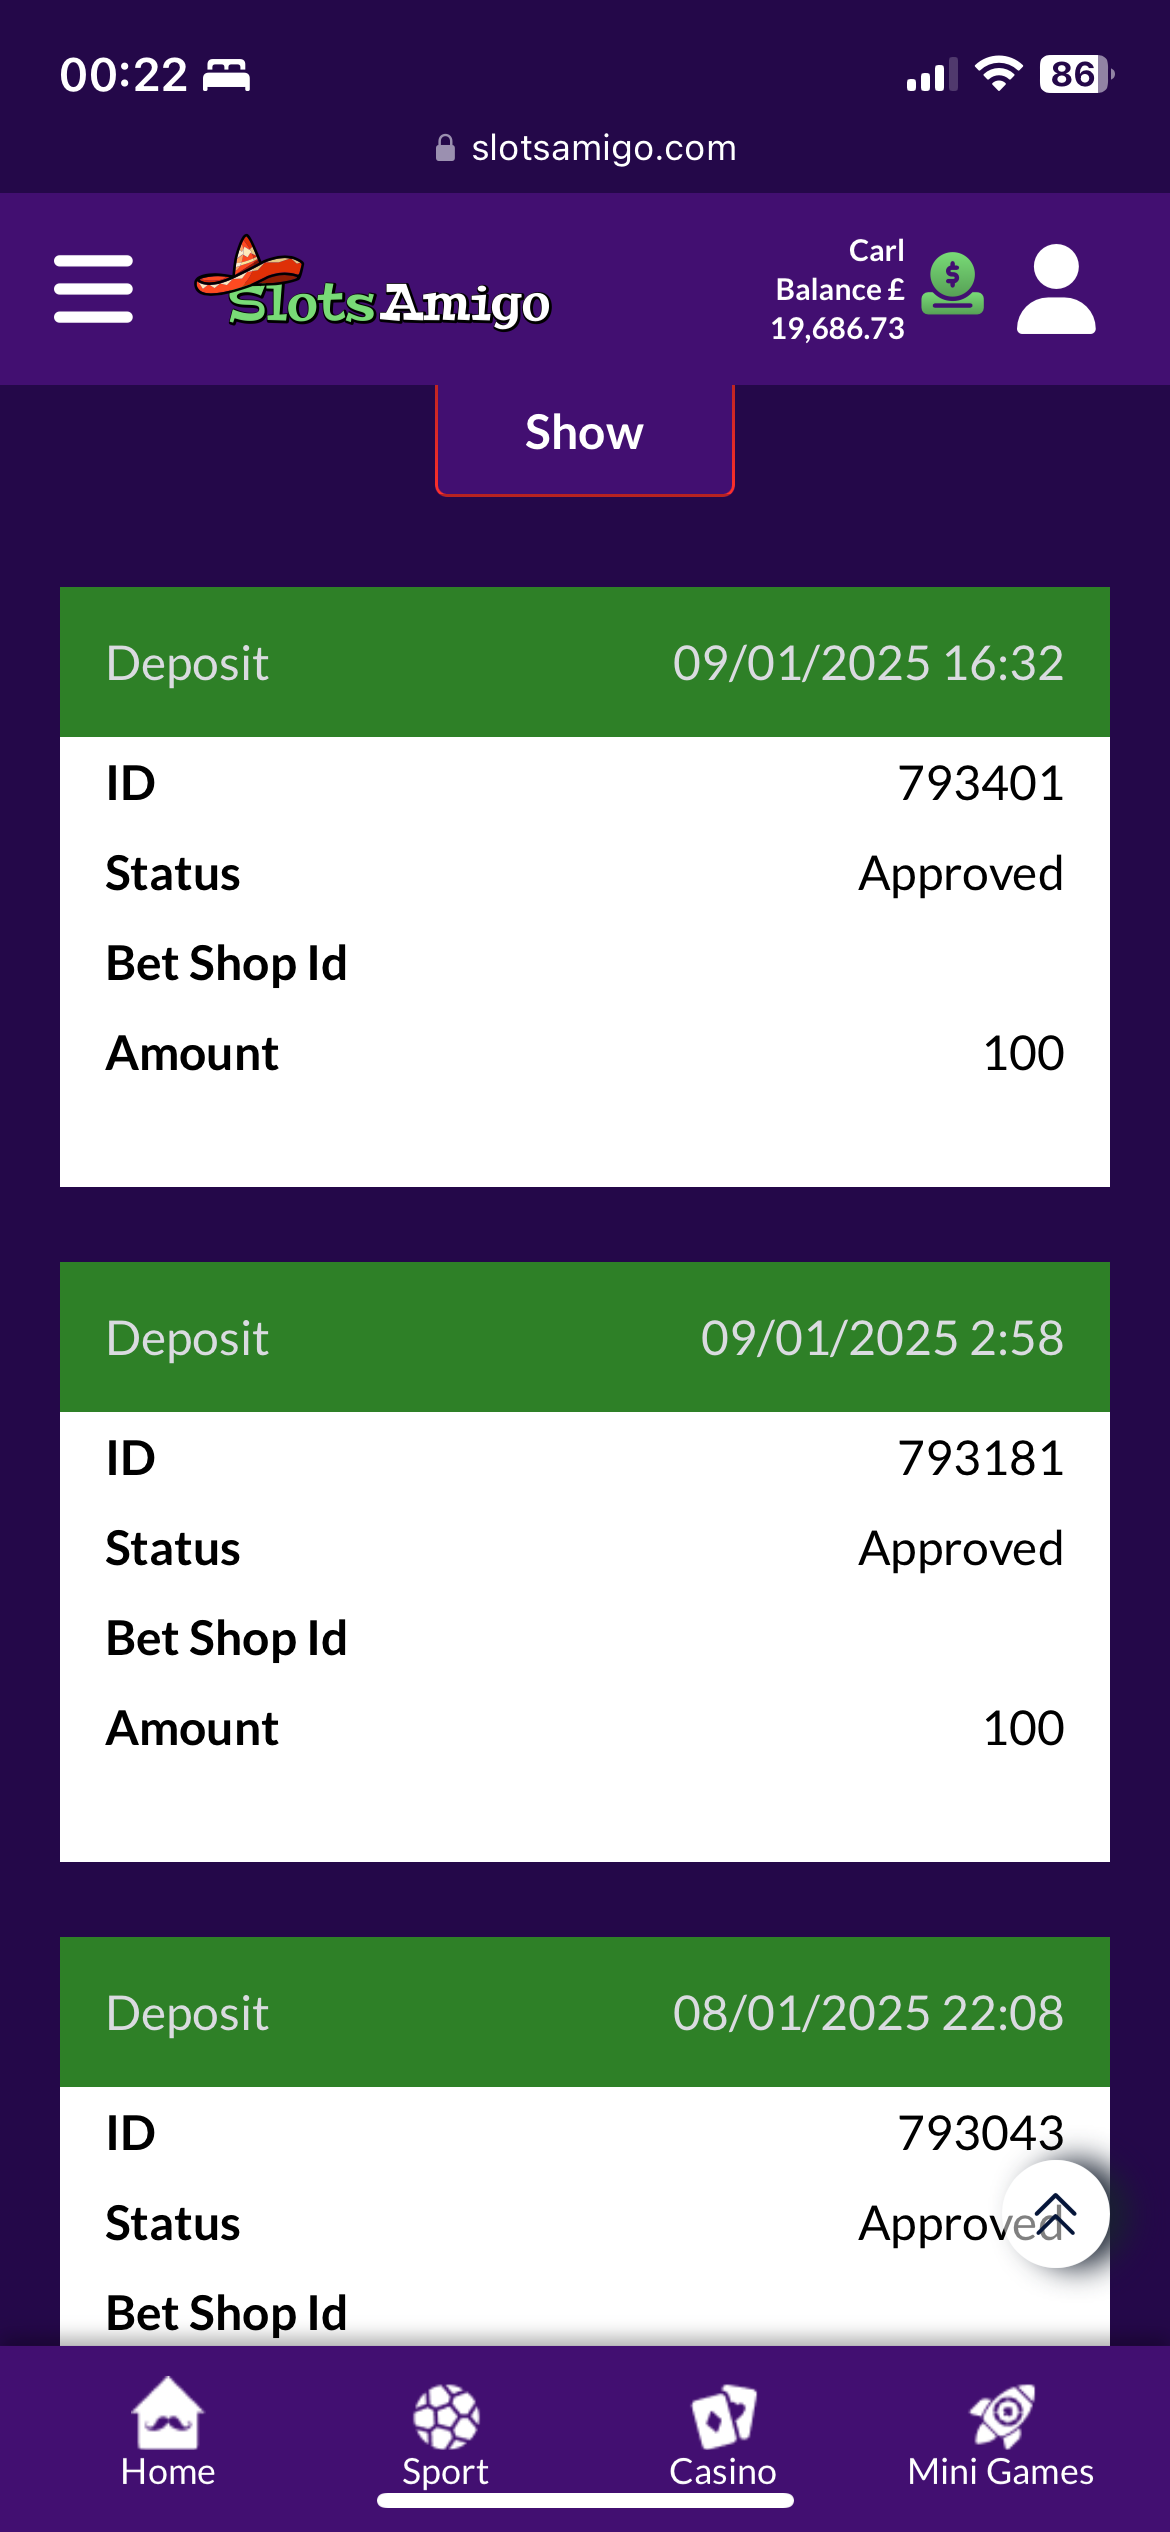Open the Mini Games tab
Viewport: 1170px width, 2532px height.
coord(1000,2432)
